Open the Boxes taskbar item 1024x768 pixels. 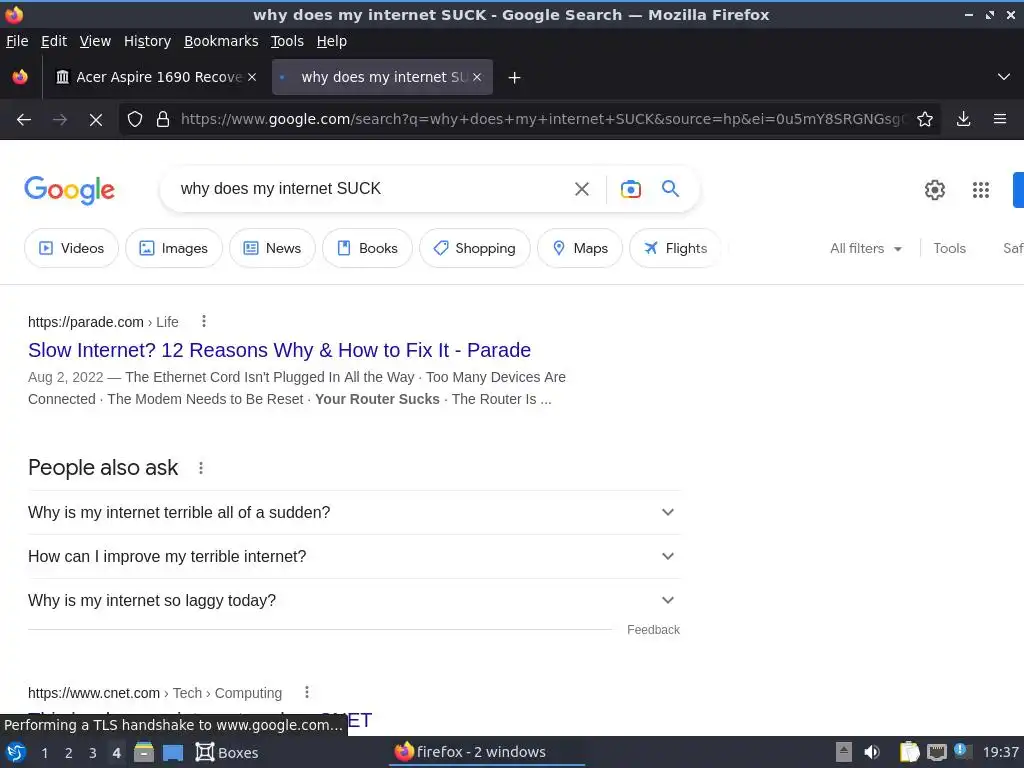click(x=227, y=752)
